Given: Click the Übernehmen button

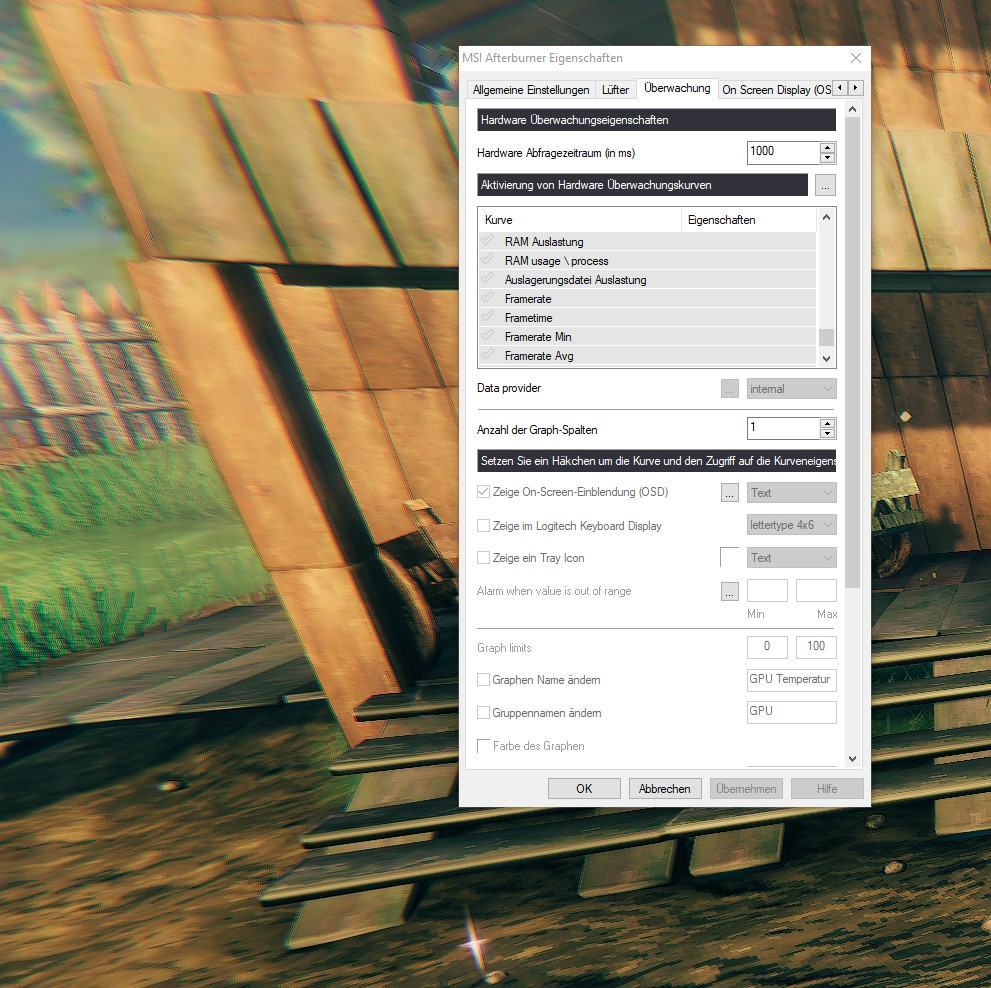Looking at the screenshot, I should pyautogui.click(x=746, y=789).
